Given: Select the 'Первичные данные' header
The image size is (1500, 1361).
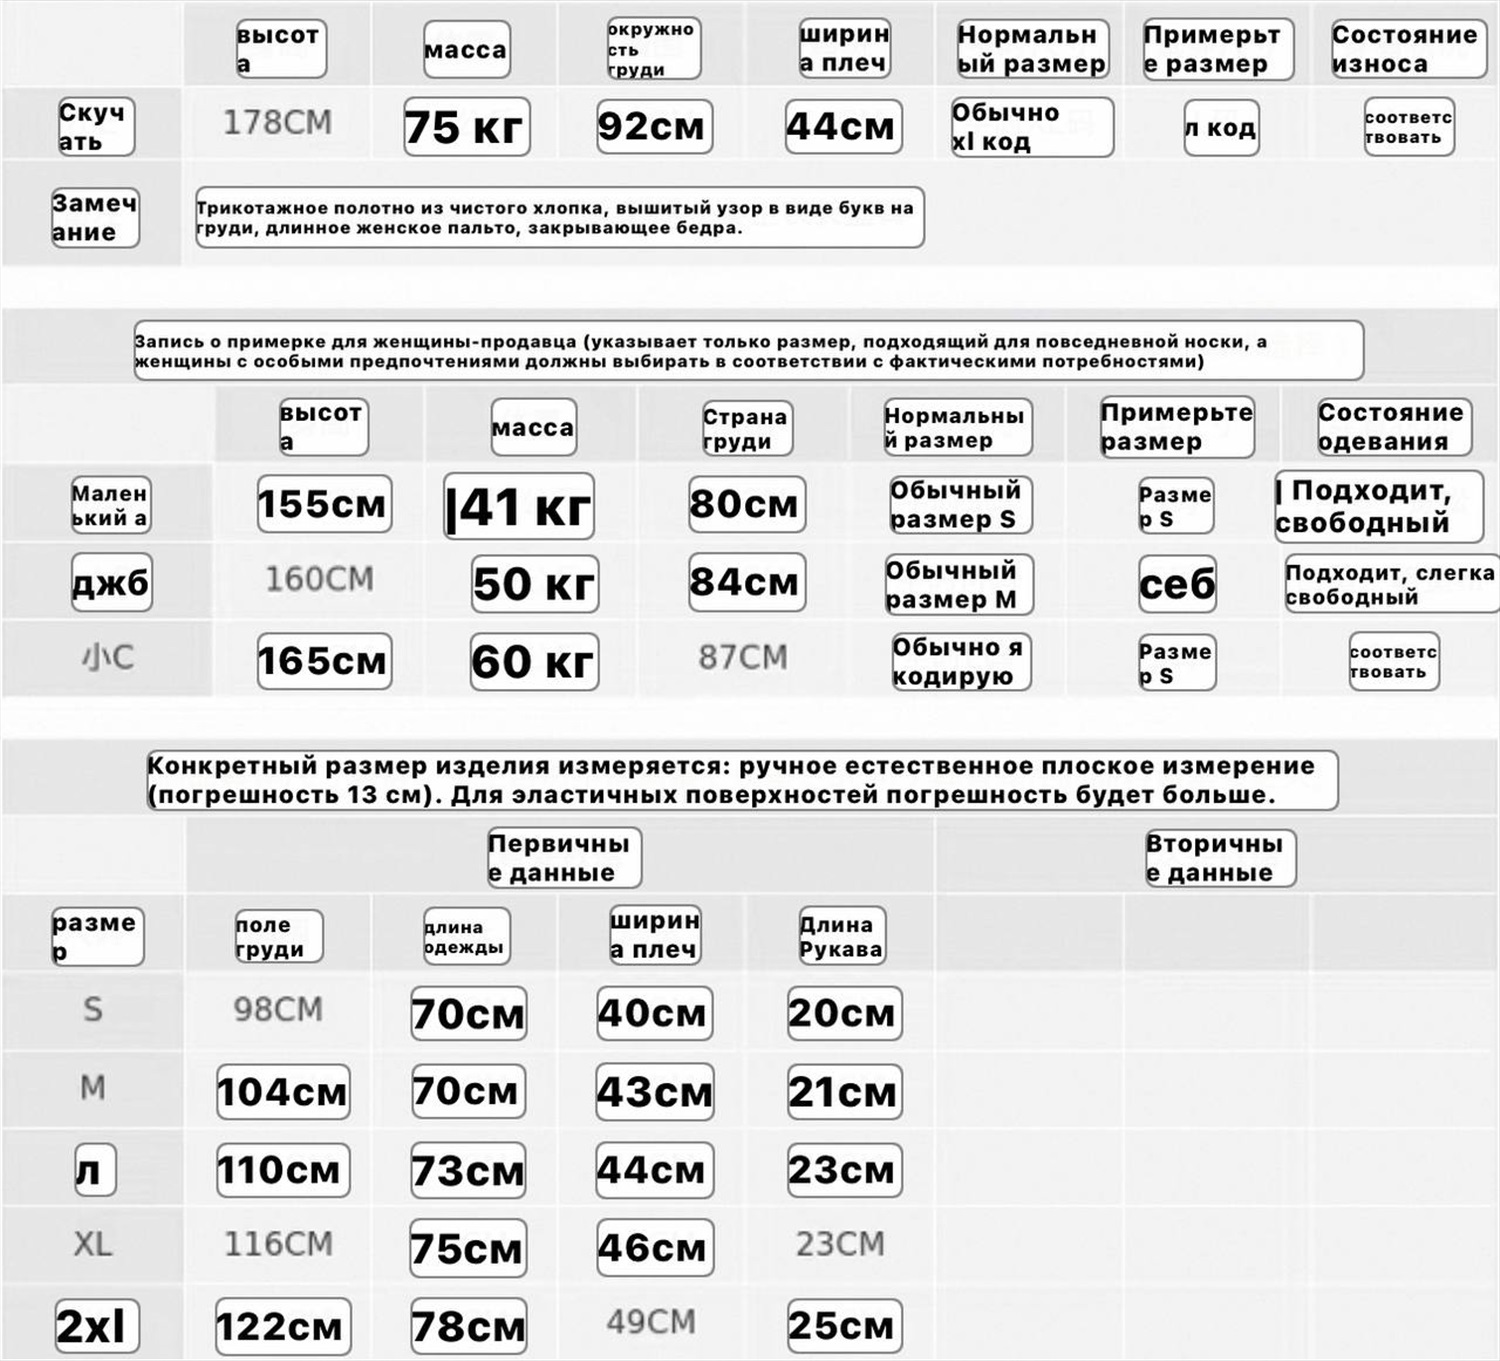Looking at the screenshot, I should click(x=563, y=858).
